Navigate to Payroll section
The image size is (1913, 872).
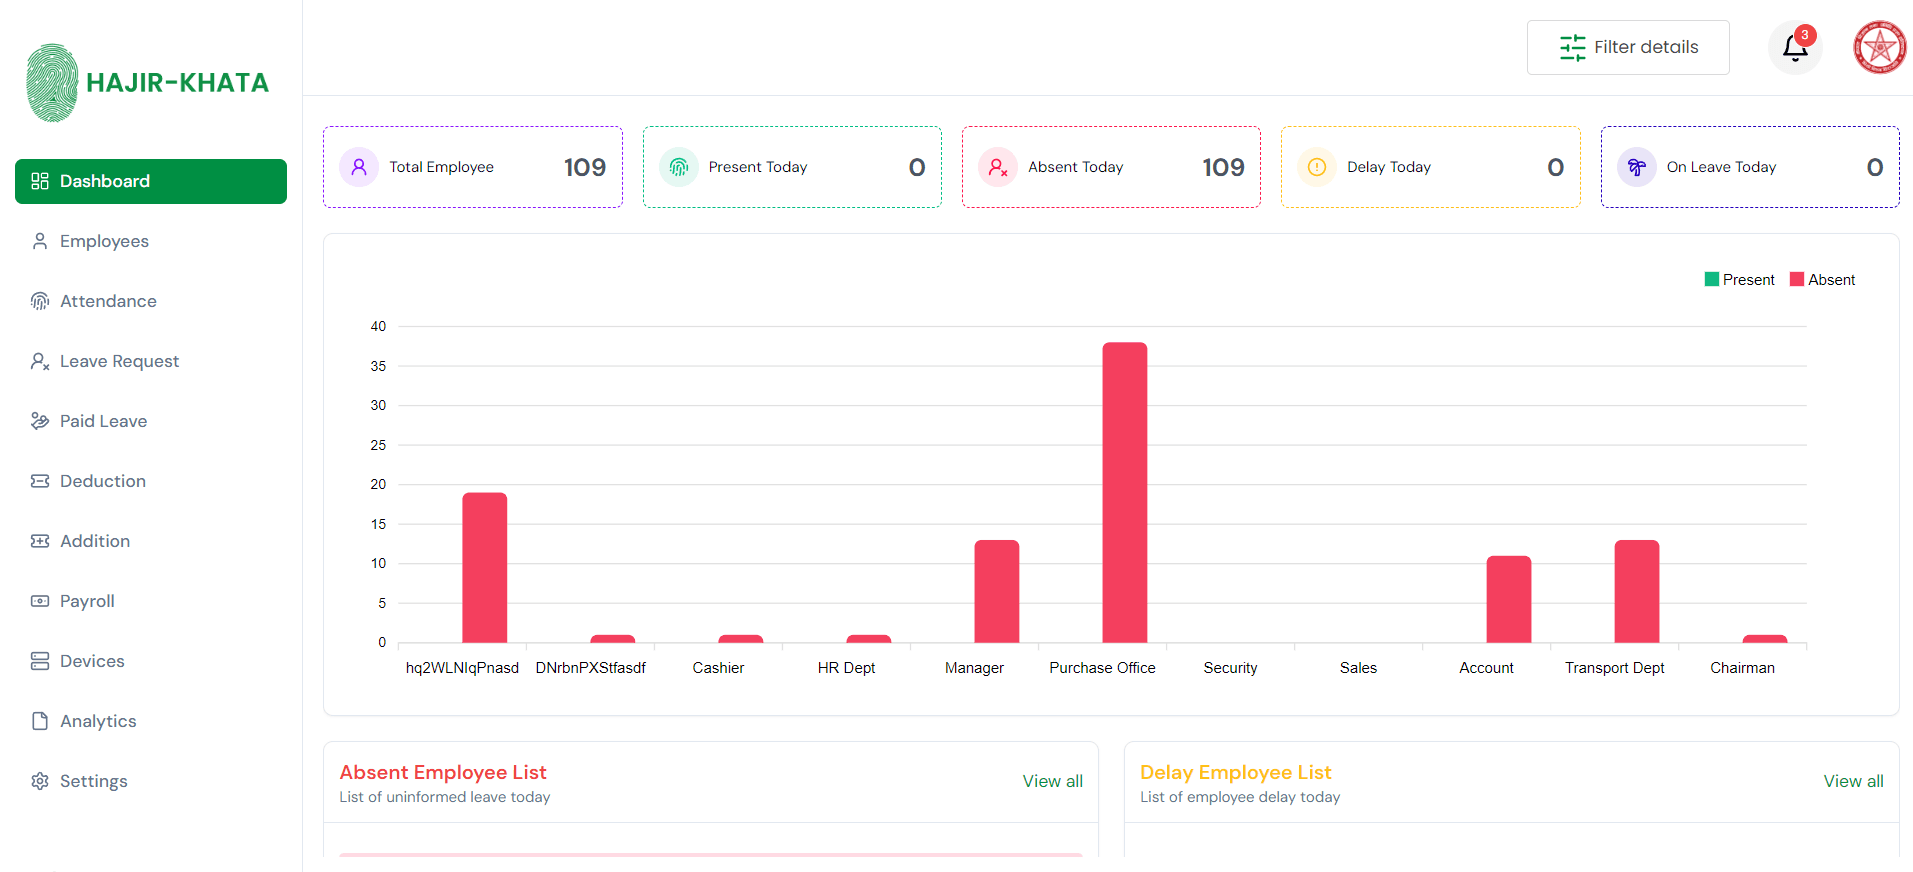click(87, 601)
